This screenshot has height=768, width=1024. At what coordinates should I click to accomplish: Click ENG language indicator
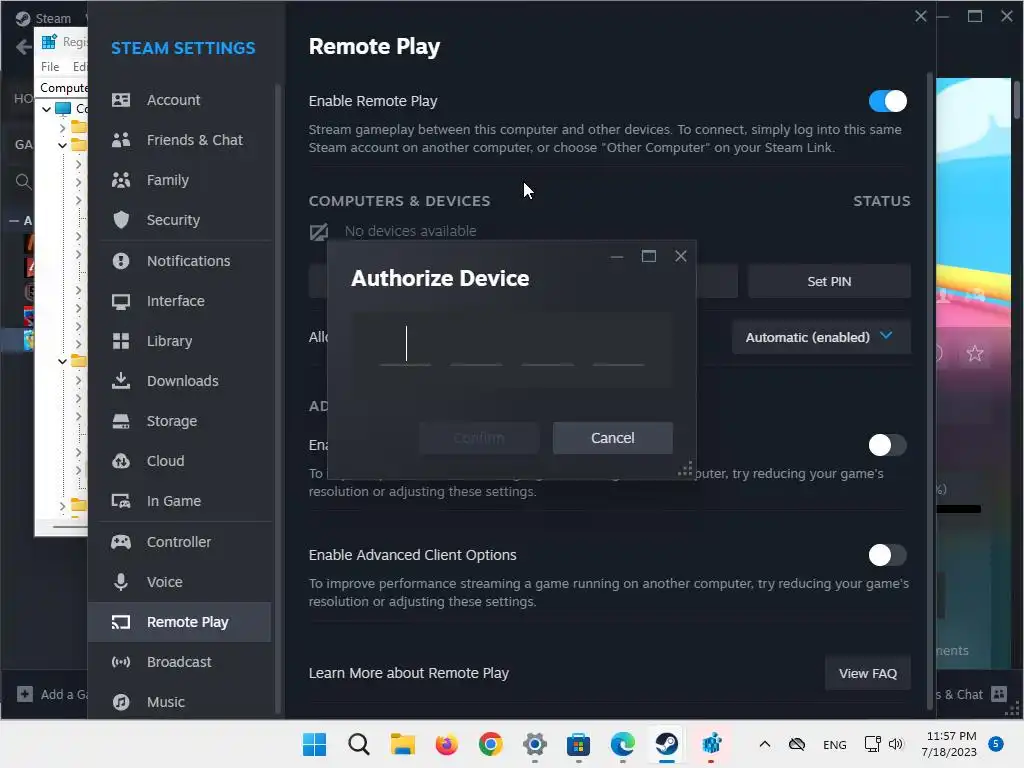[x=835, y=744]
